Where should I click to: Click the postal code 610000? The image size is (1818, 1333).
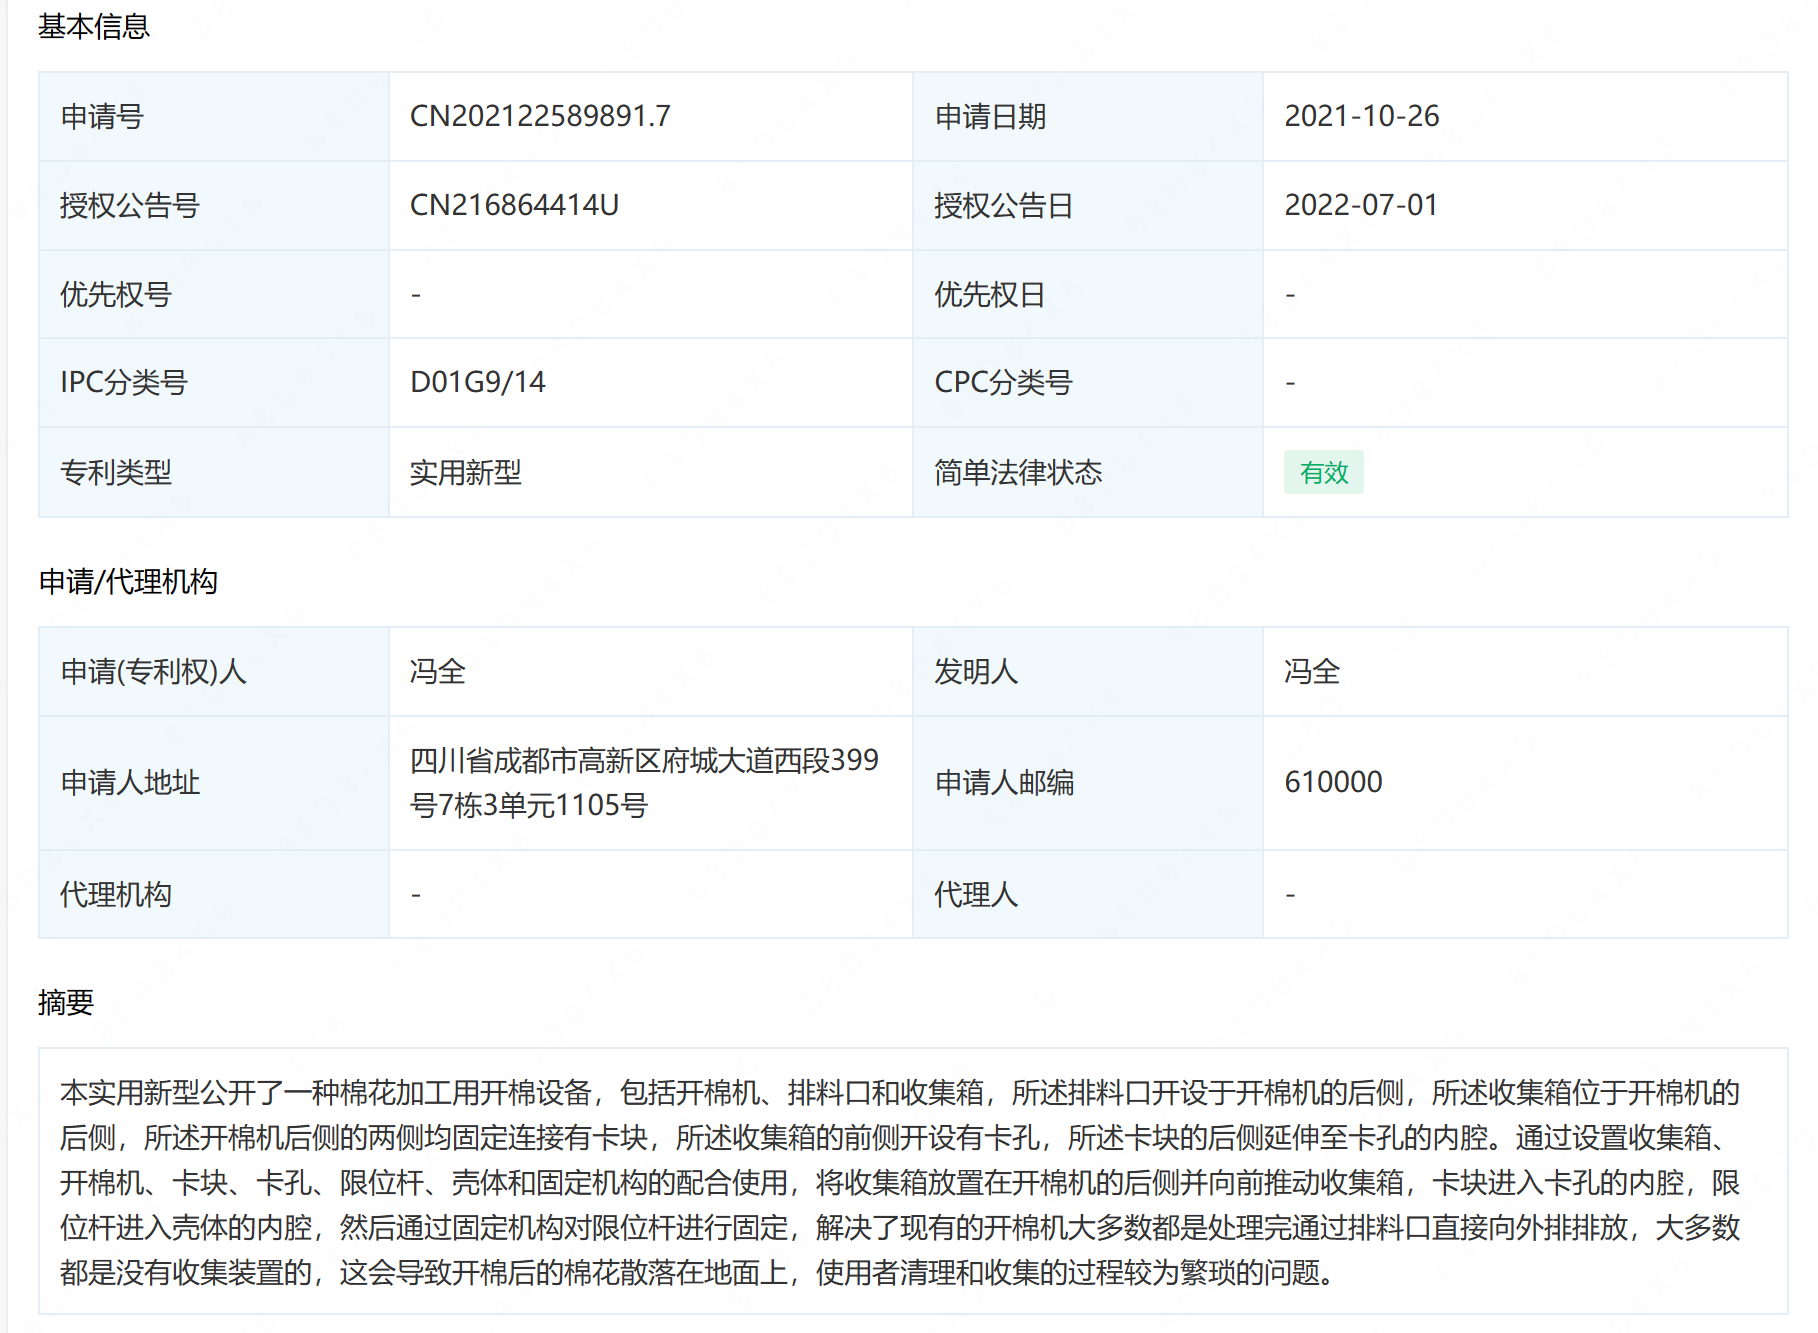1333,782
